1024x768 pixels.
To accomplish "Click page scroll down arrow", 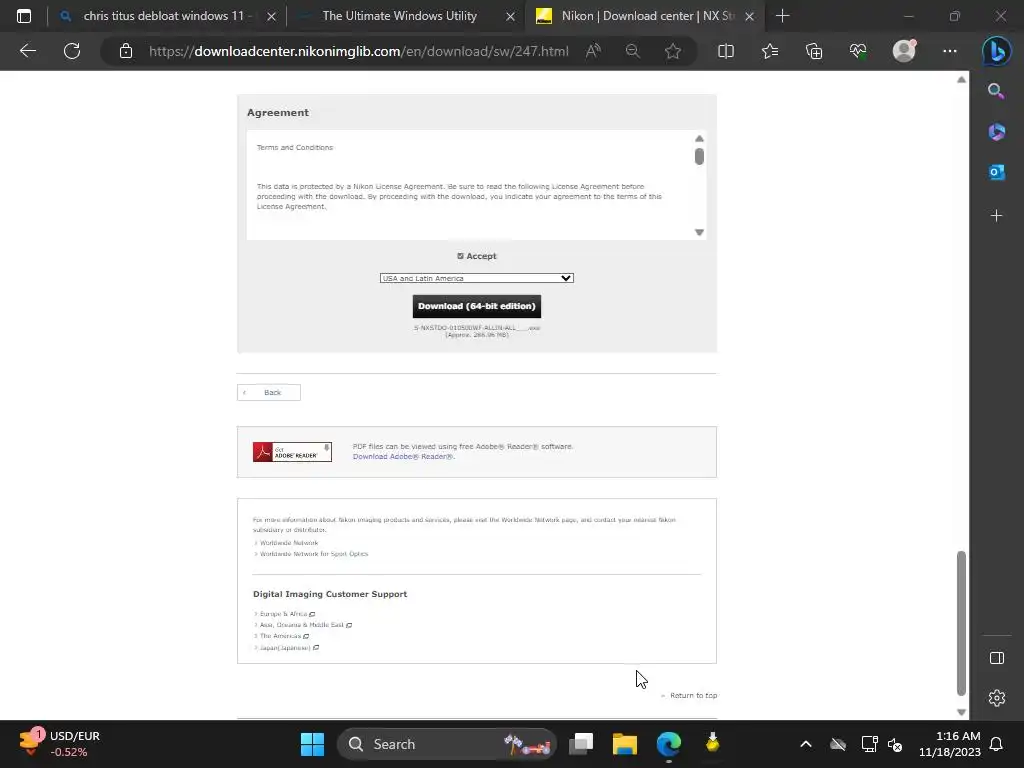I will click(x=961, y=712).
